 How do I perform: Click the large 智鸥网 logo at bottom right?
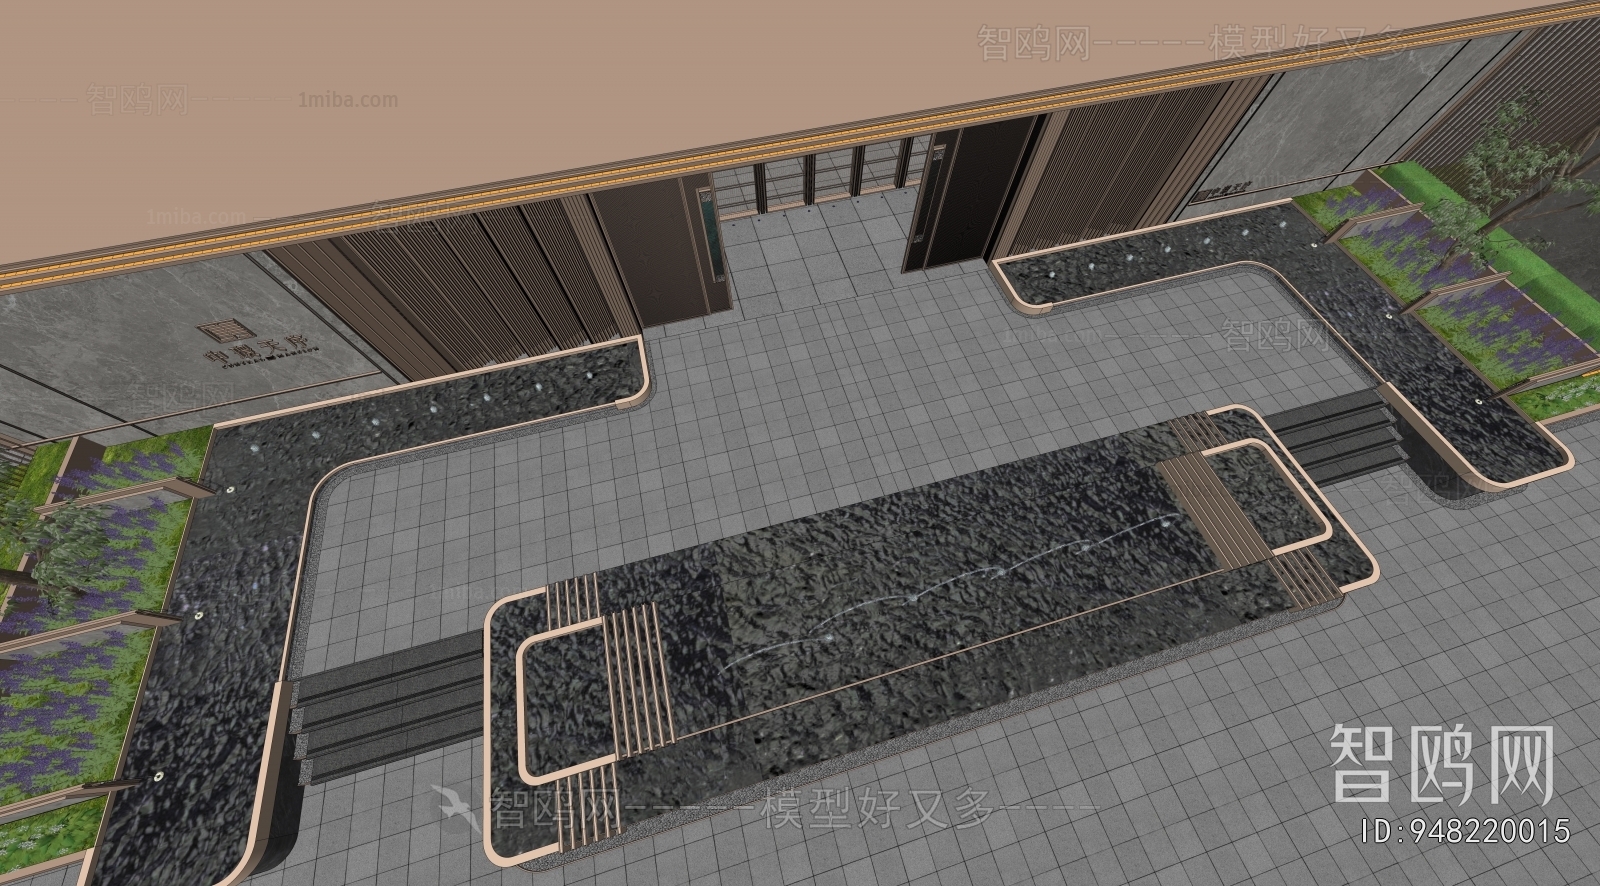pyautogui.click(x=1441, y=765)
